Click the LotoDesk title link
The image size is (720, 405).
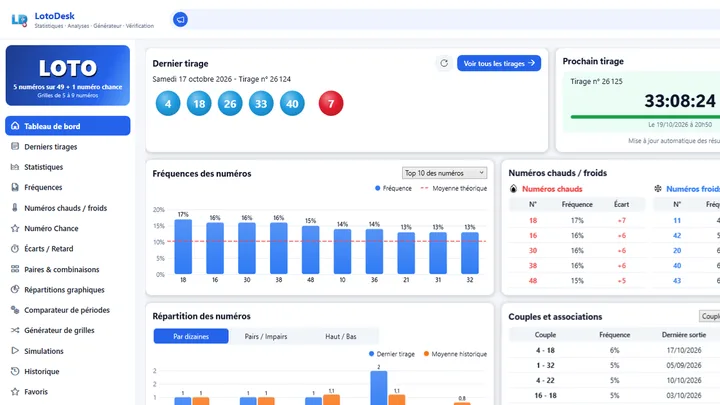(x=54, y=16)
